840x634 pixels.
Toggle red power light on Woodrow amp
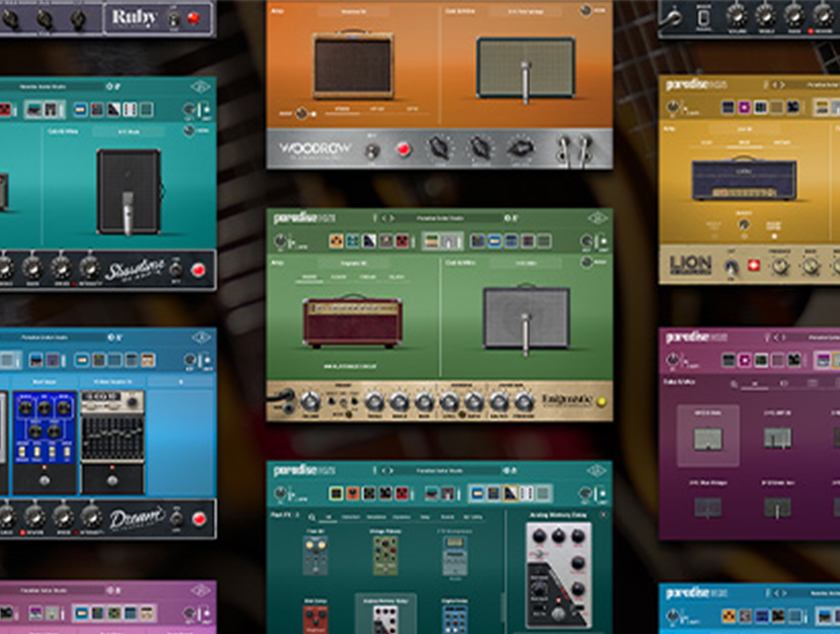pyautogui.click(x=403, y=150)
